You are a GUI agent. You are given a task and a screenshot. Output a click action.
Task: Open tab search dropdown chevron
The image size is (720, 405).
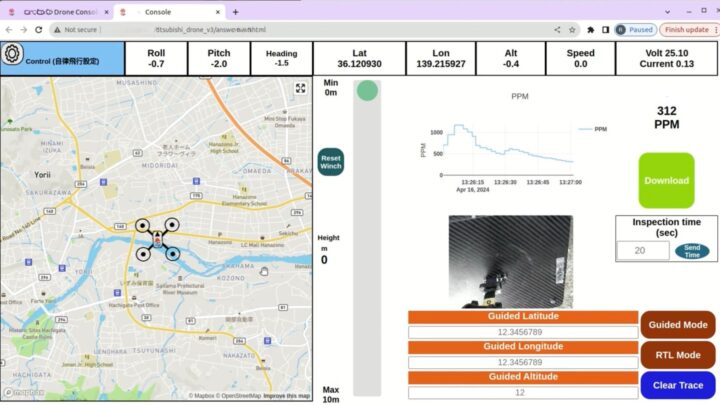click(667, 12)
